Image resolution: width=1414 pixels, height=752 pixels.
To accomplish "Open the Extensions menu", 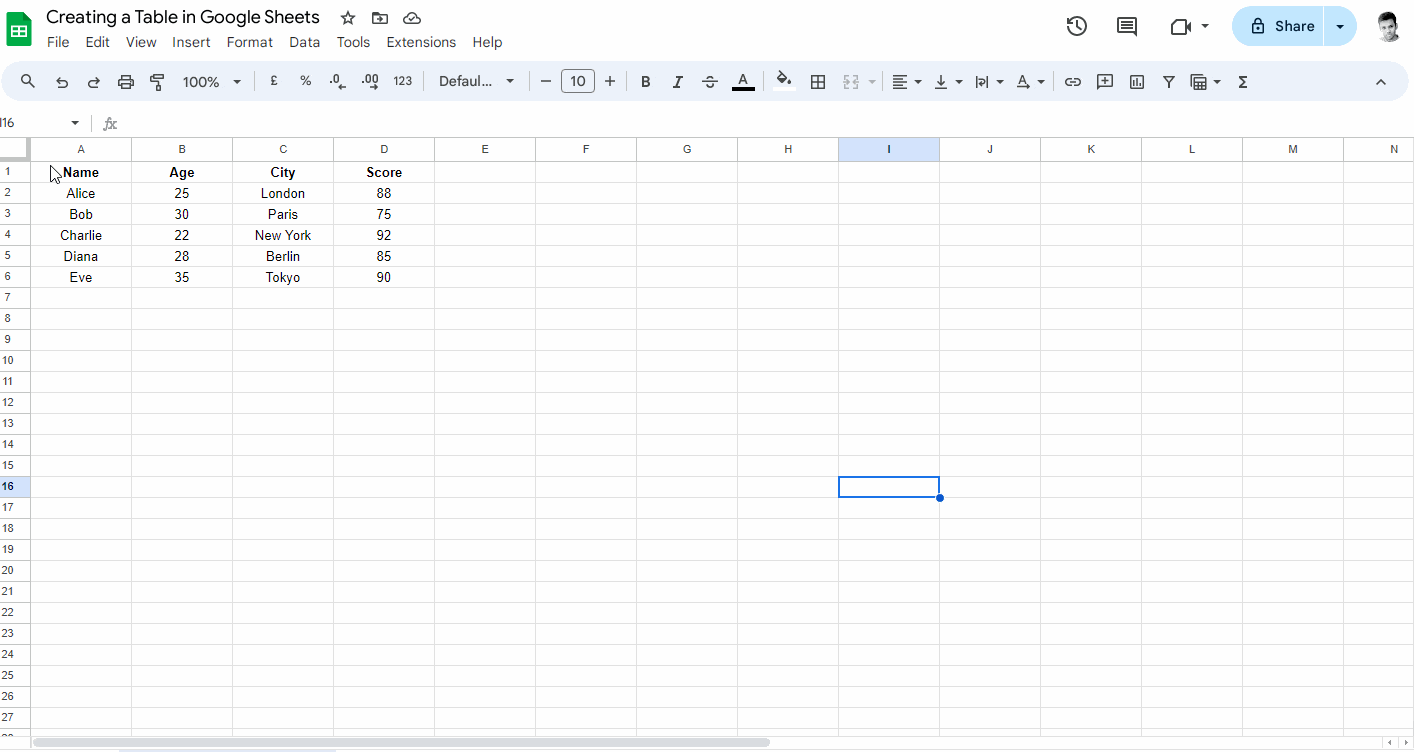I will [x=421, y=42].
